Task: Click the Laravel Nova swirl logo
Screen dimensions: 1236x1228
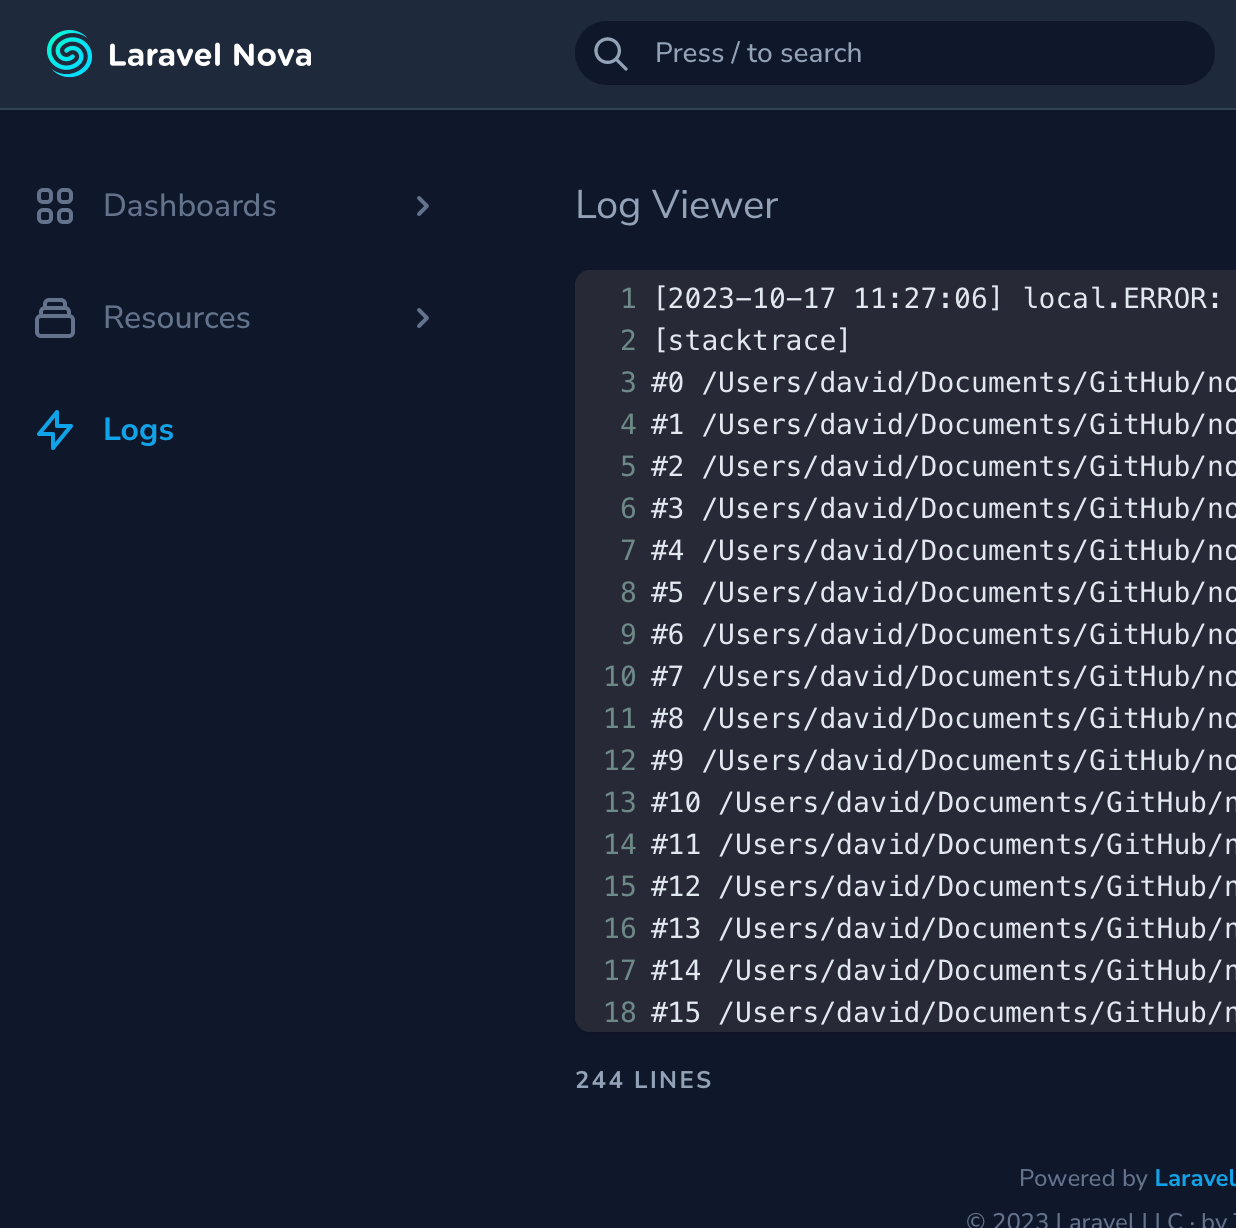Action: 69,54
